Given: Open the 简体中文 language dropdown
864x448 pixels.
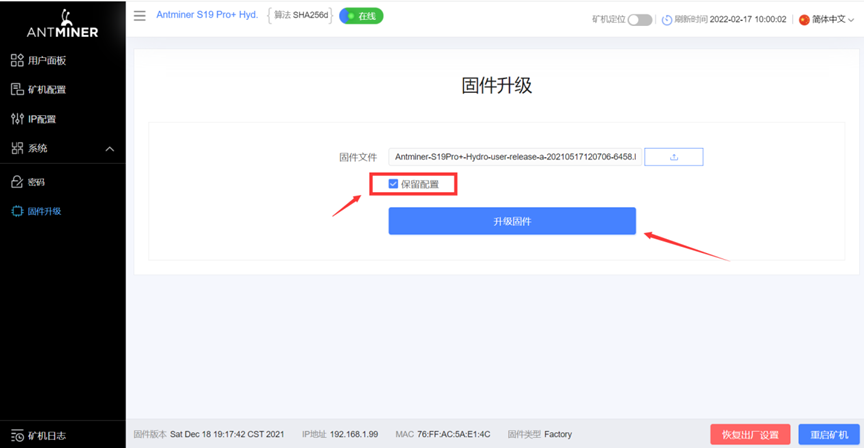Looking at the screenshot, I should pyautogui.click(x=827, y=19).
